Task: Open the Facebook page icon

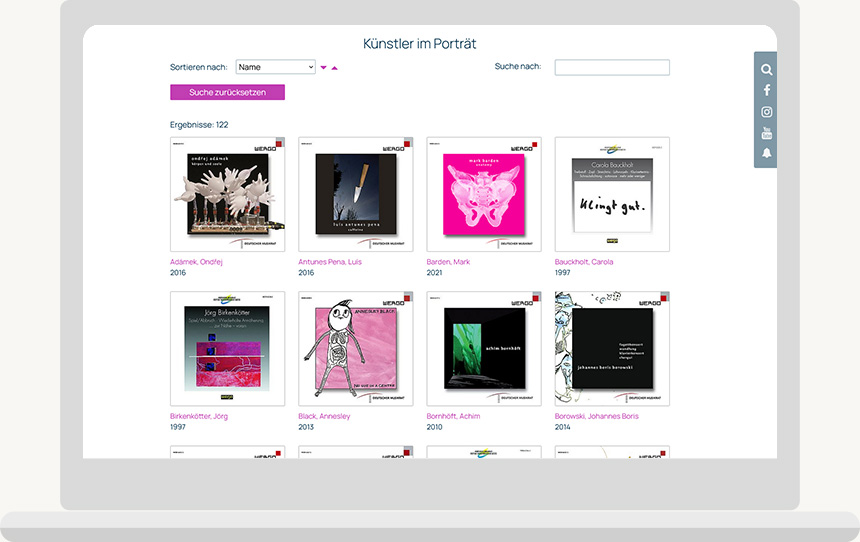Action: click(x=767, y=91)
